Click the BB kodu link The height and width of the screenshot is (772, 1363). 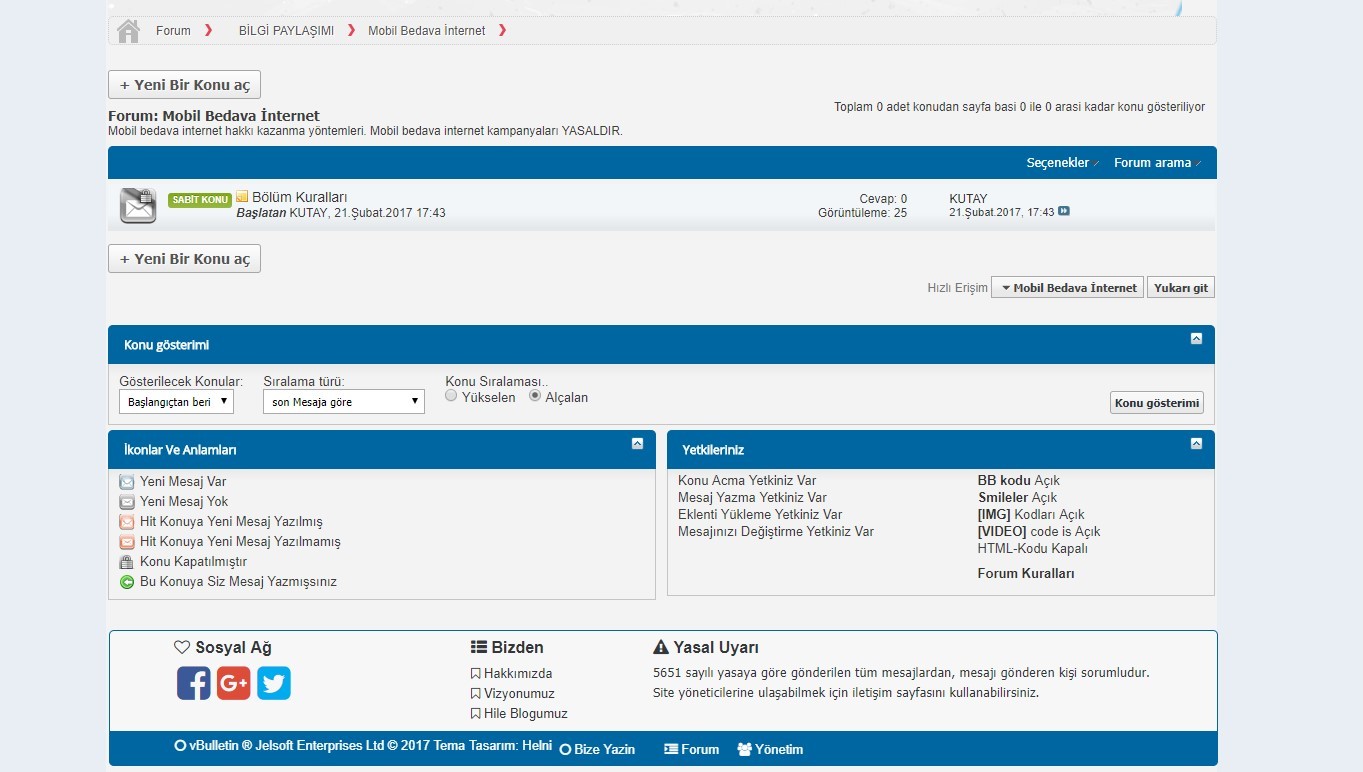(1004, 481)
